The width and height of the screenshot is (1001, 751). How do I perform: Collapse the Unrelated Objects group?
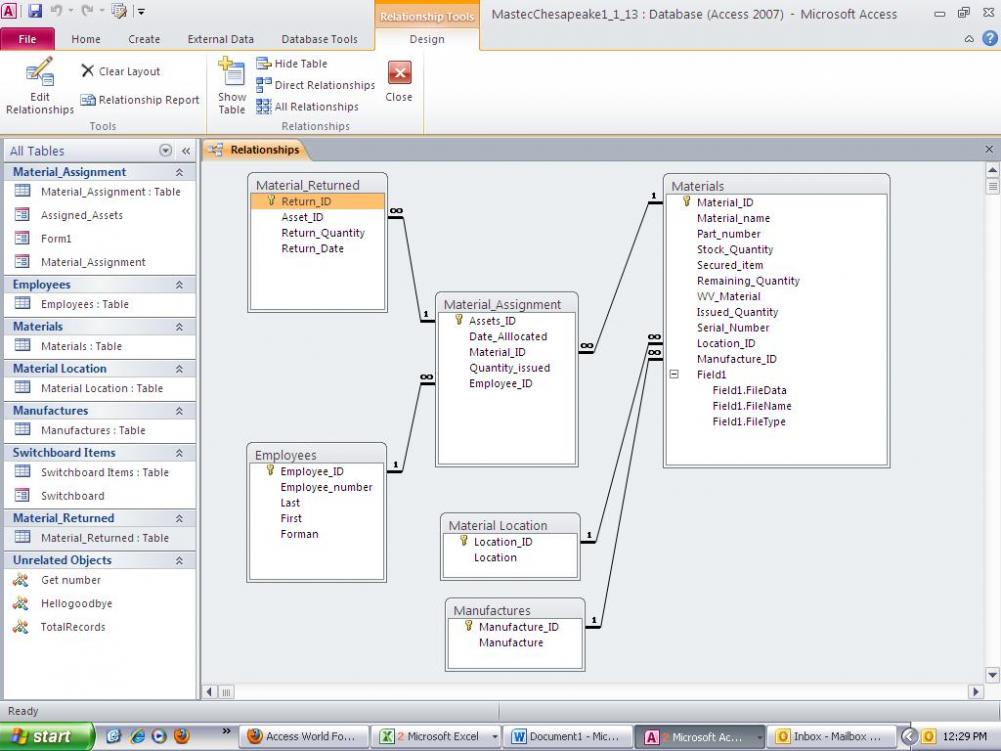179,560
